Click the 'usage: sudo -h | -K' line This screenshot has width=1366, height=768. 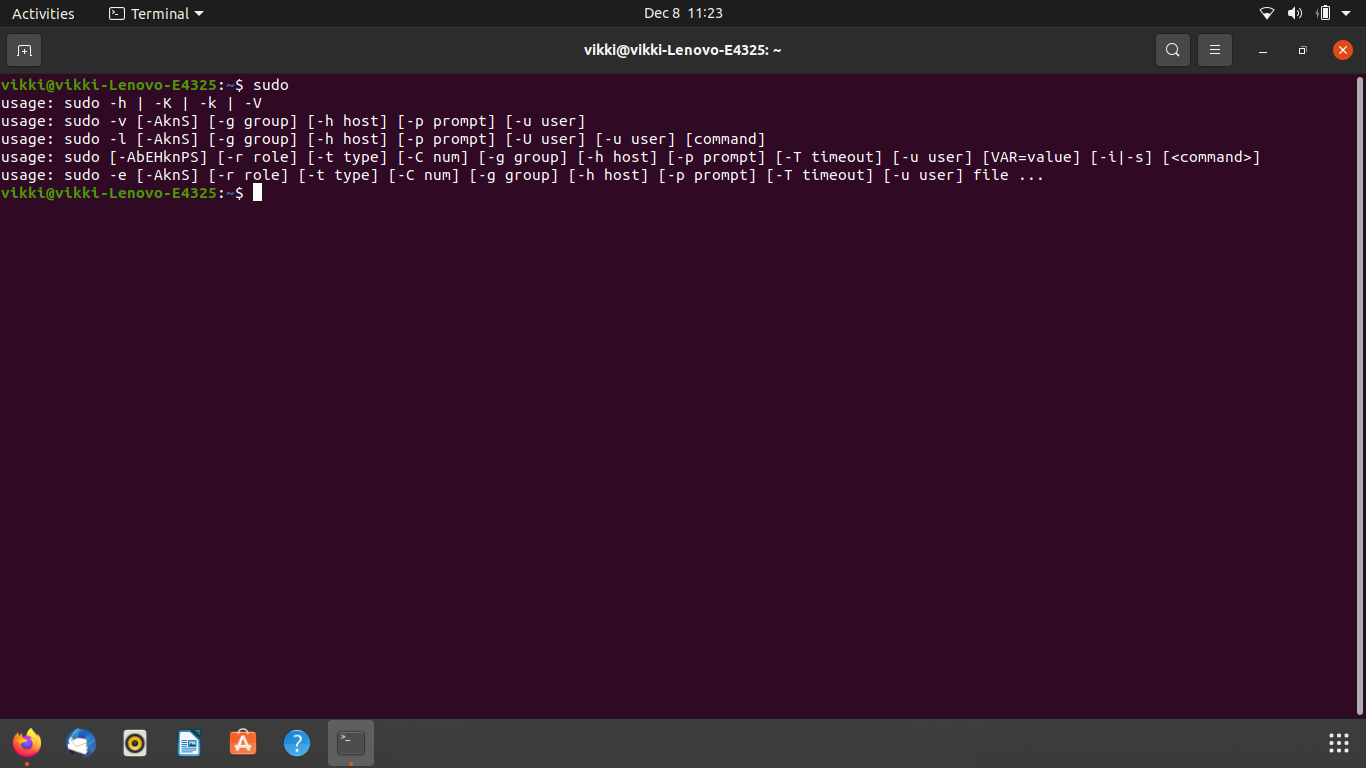pyautogui.click(x=131, y=103)
